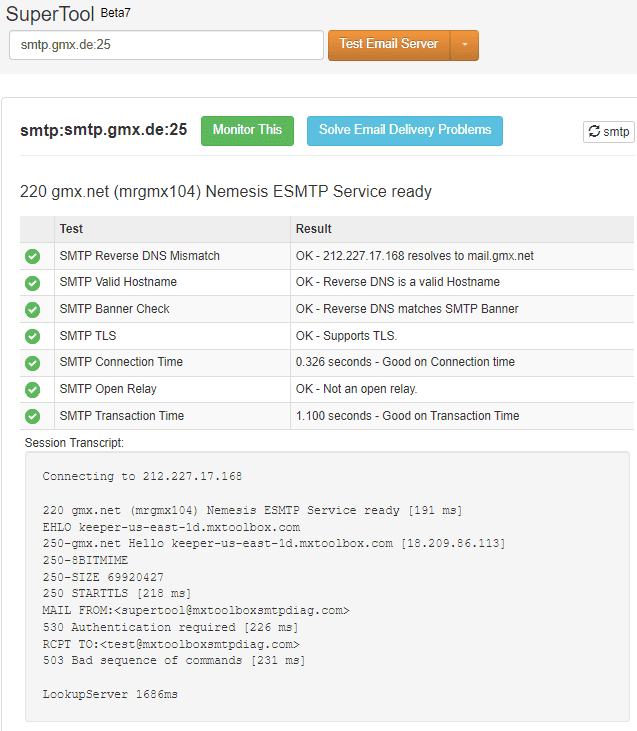
Task: Click the Session Transcript label
Action: (x=74, y=443)
